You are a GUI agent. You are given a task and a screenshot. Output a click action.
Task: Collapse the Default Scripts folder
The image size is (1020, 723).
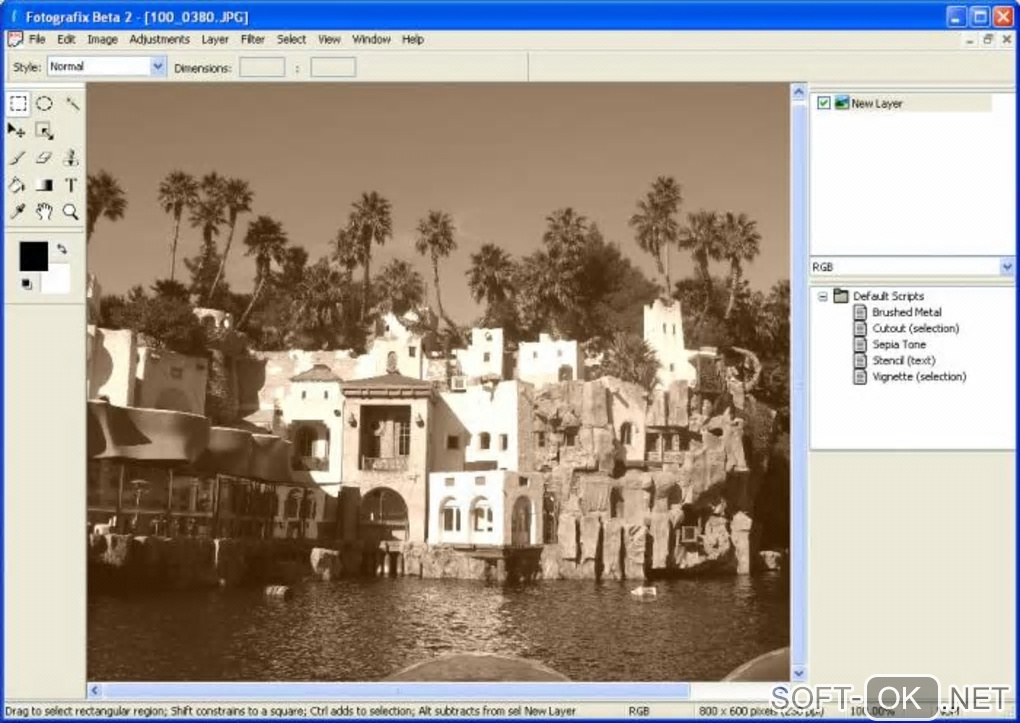point(823,296)
